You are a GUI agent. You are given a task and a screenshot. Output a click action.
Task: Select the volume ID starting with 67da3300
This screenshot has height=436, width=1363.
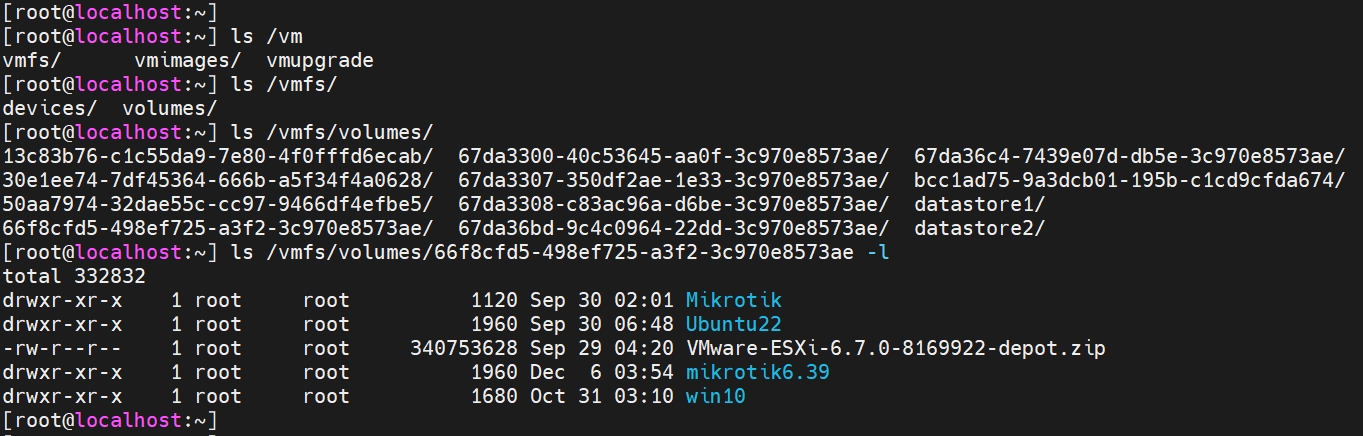click(x=673, y=156)
